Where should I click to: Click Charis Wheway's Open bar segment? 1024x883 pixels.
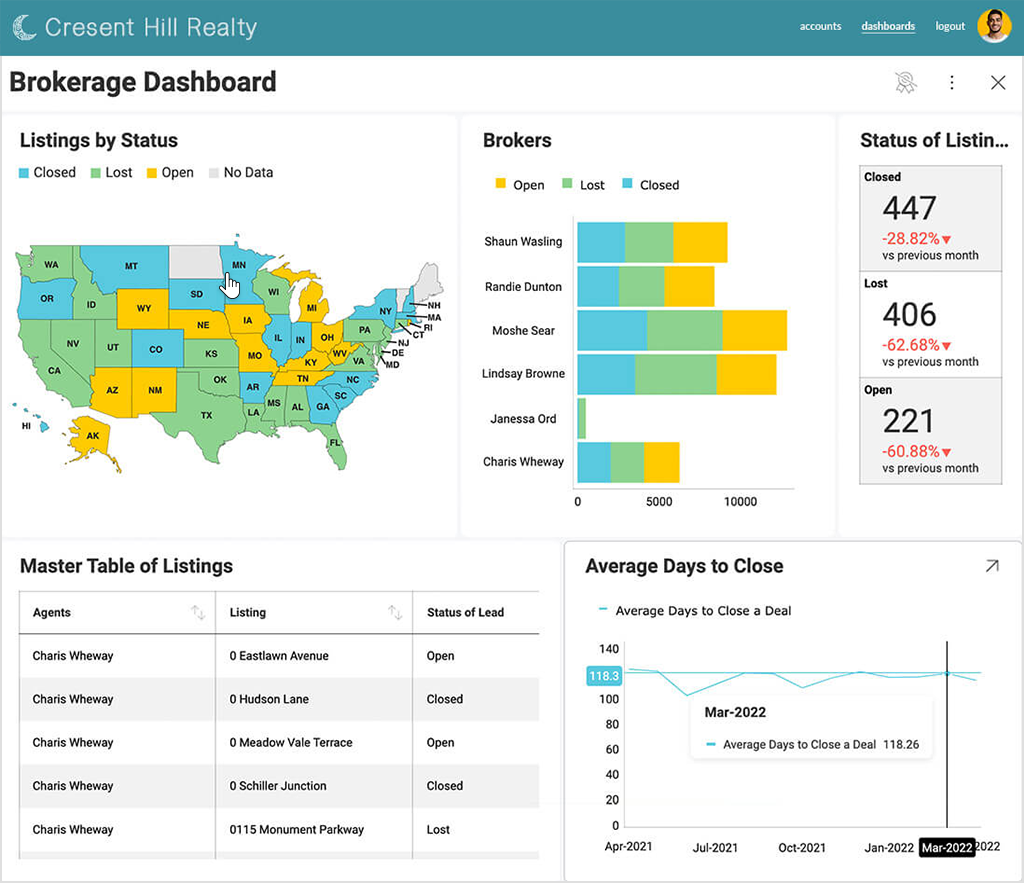(662, 462)
